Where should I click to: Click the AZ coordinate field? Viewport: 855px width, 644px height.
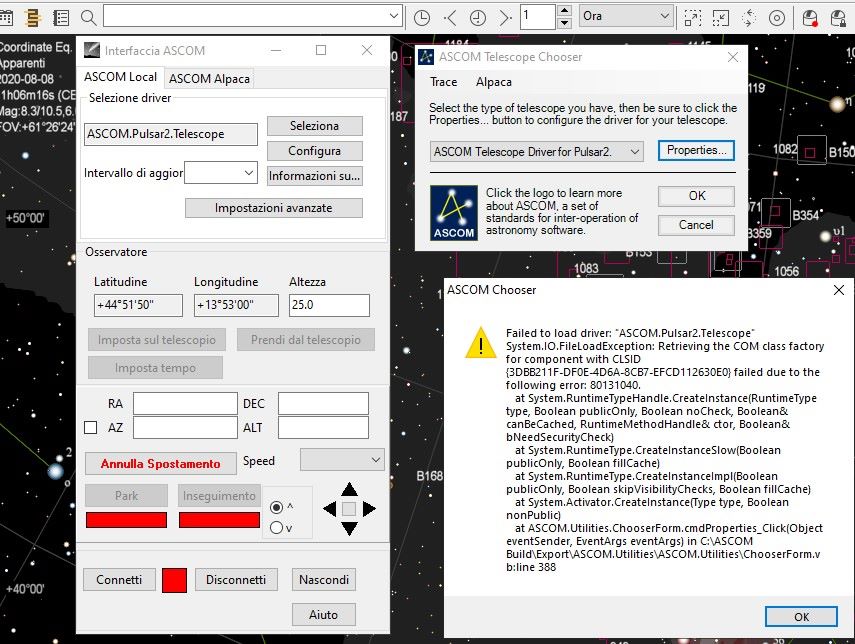(x=185, y=428)
